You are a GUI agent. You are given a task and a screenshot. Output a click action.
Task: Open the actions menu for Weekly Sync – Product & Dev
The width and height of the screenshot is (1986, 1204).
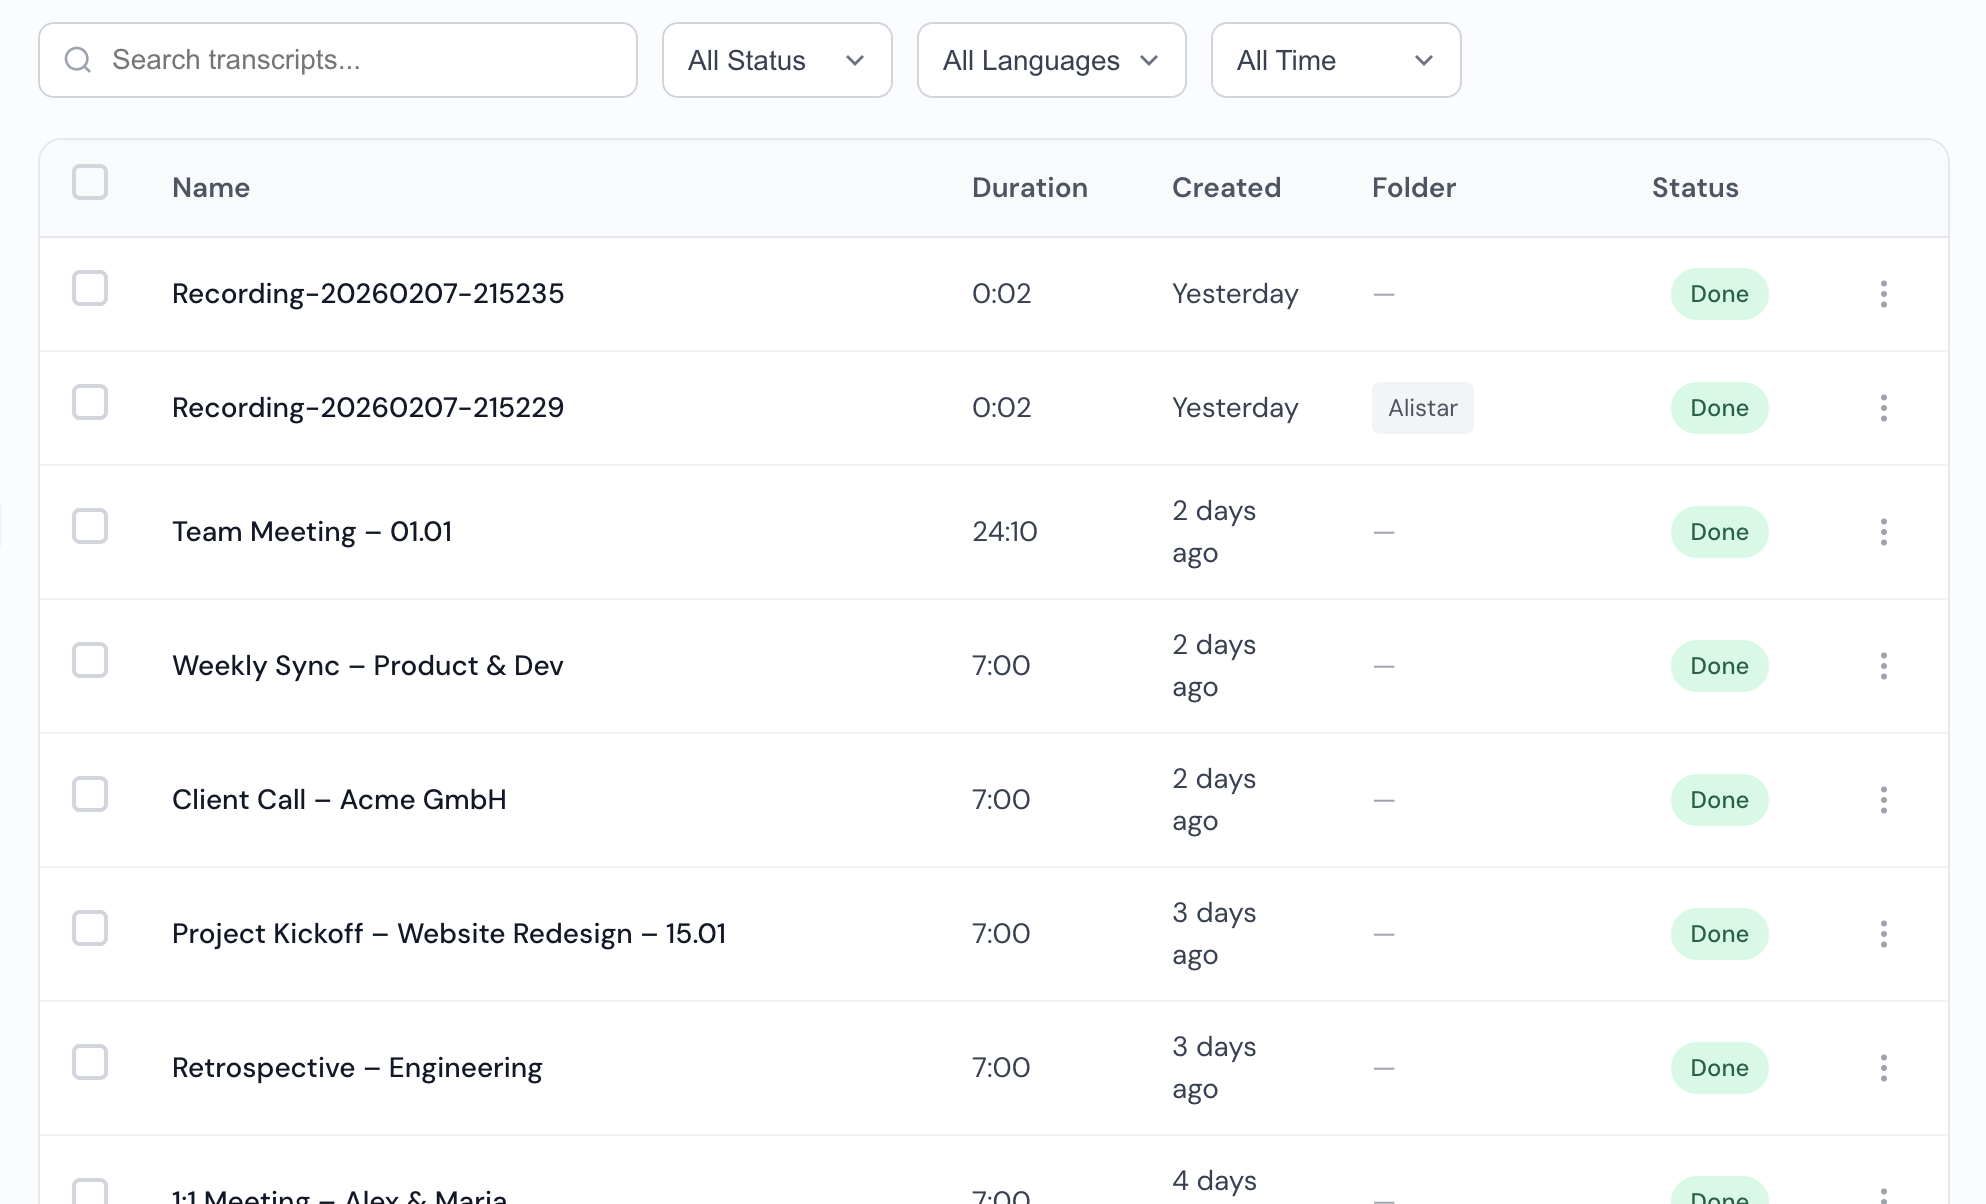1884,665
